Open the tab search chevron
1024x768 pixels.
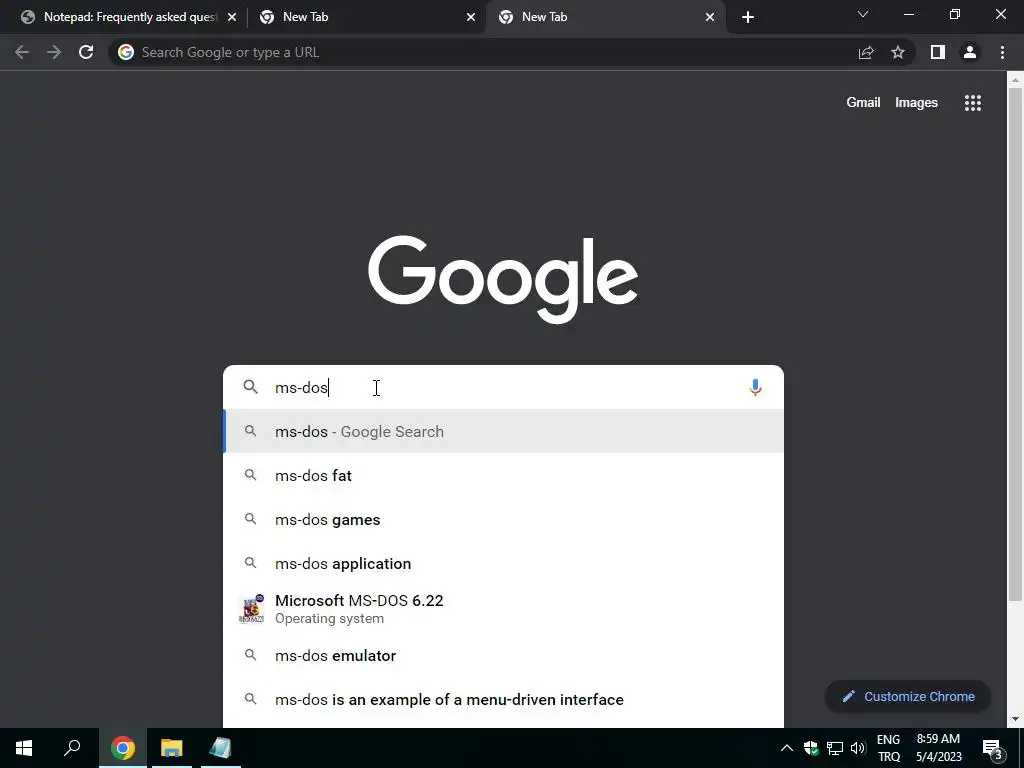click(863, 14)
